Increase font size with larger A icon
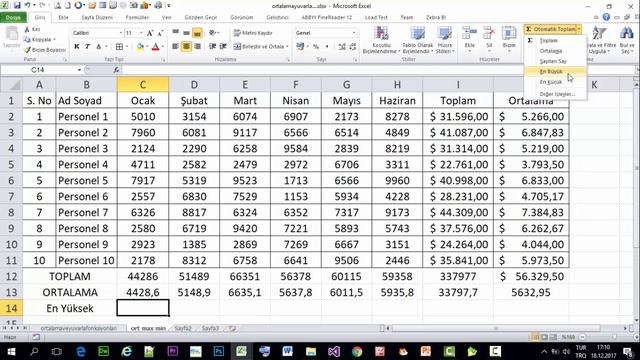The width and height of the screenshot is (640, 360). point(150,33)
